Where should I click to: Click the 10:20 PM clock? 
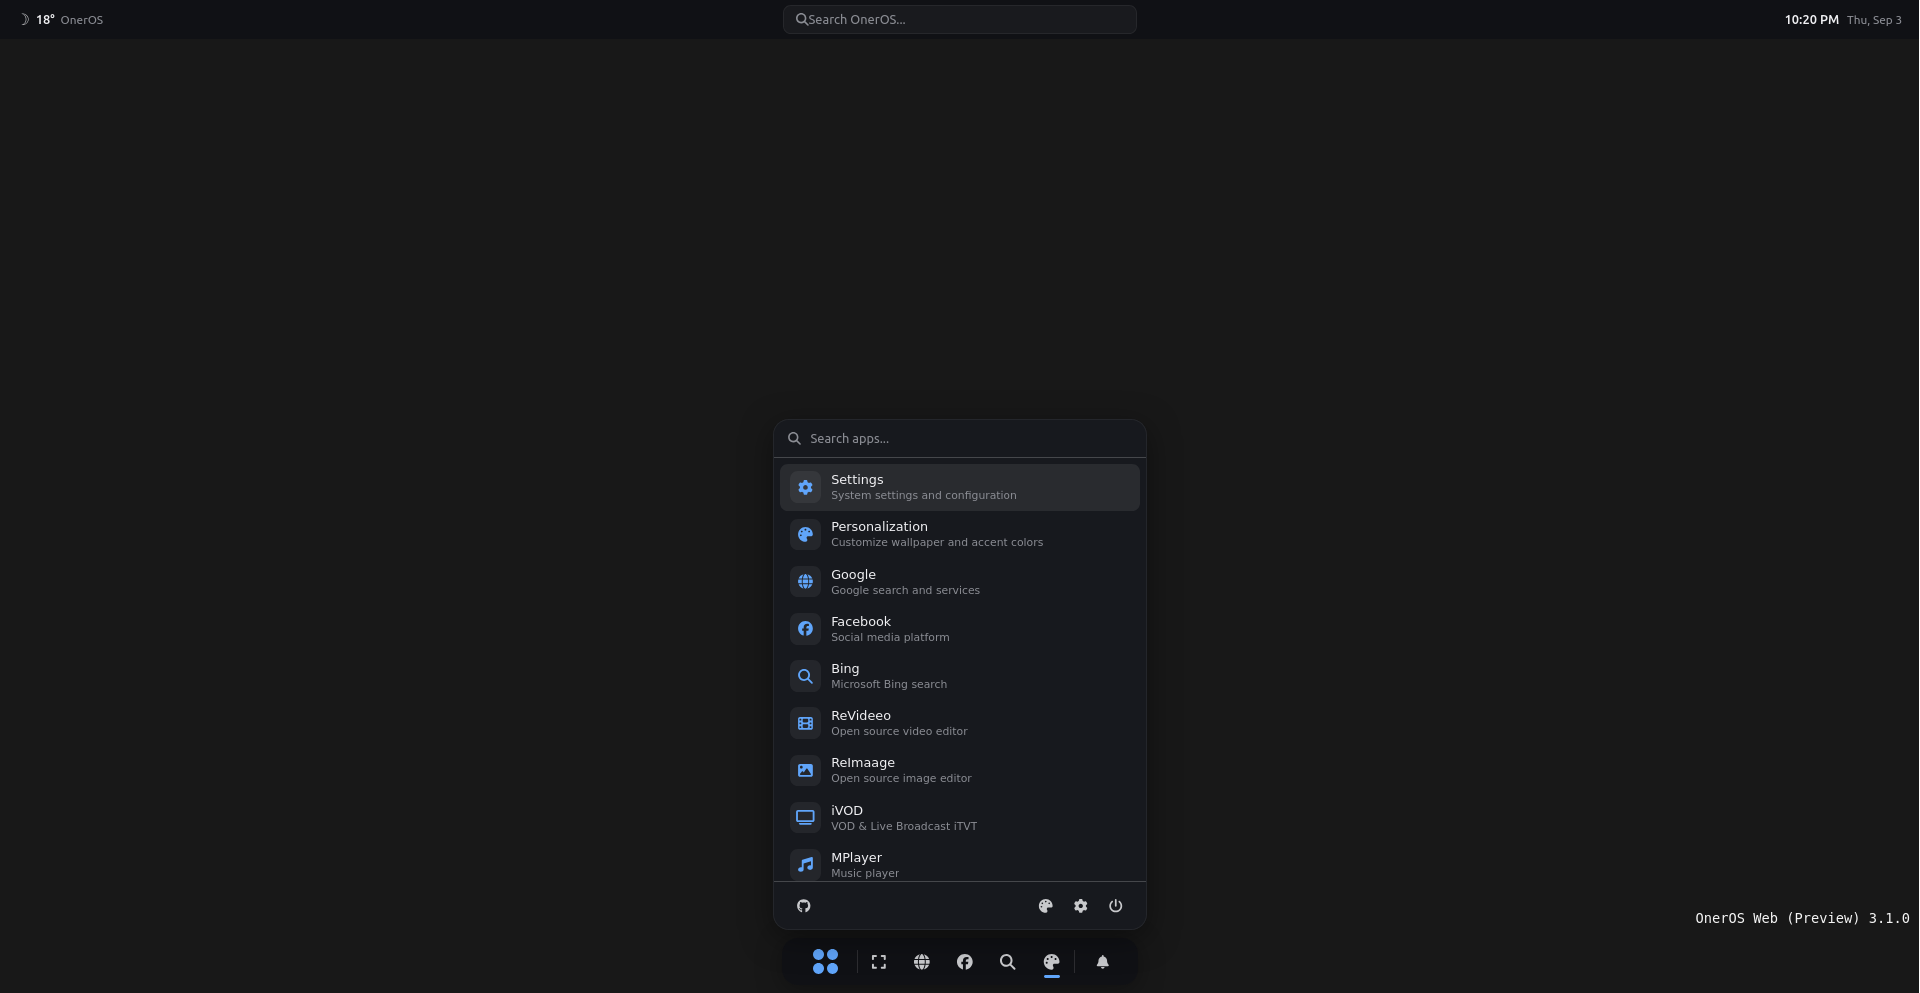click(1811, 19)
